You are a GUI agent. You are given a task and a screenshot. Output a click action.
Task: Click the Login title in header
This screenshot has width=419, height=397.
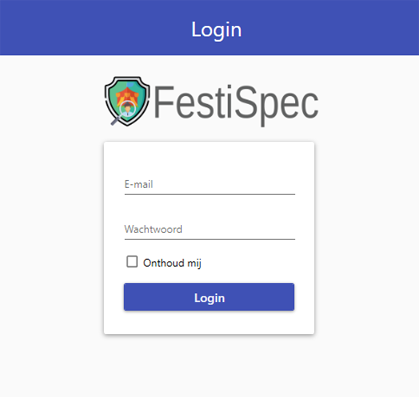click(216, 30)
